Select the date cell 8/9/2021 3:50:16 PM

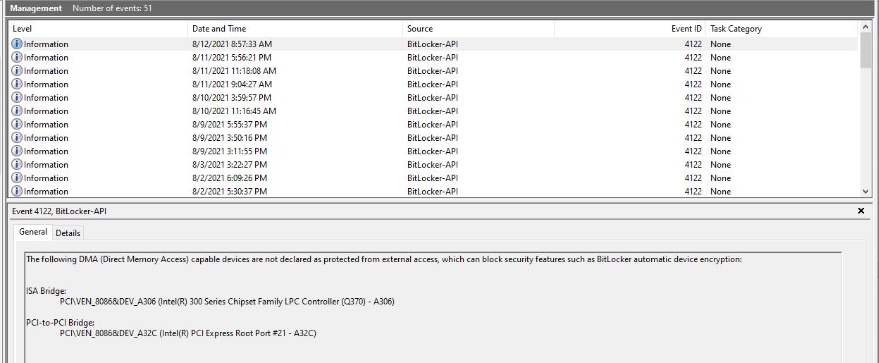pyautogui.click(x=230, y=138)
